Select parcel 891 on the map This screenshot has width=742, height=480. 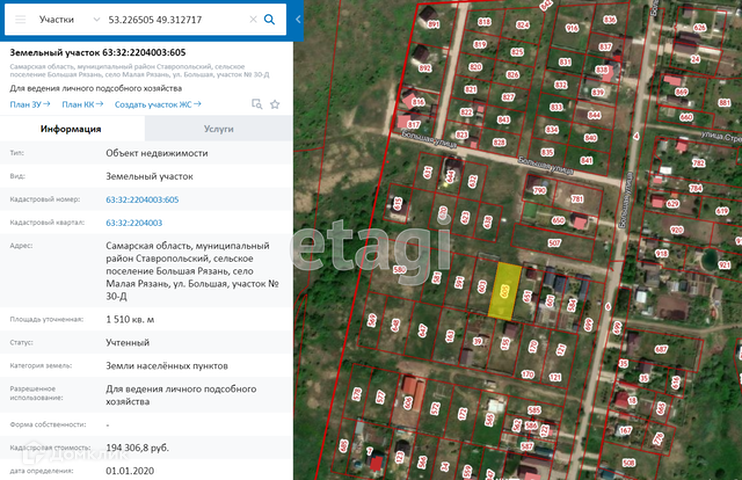pos(433,24)
